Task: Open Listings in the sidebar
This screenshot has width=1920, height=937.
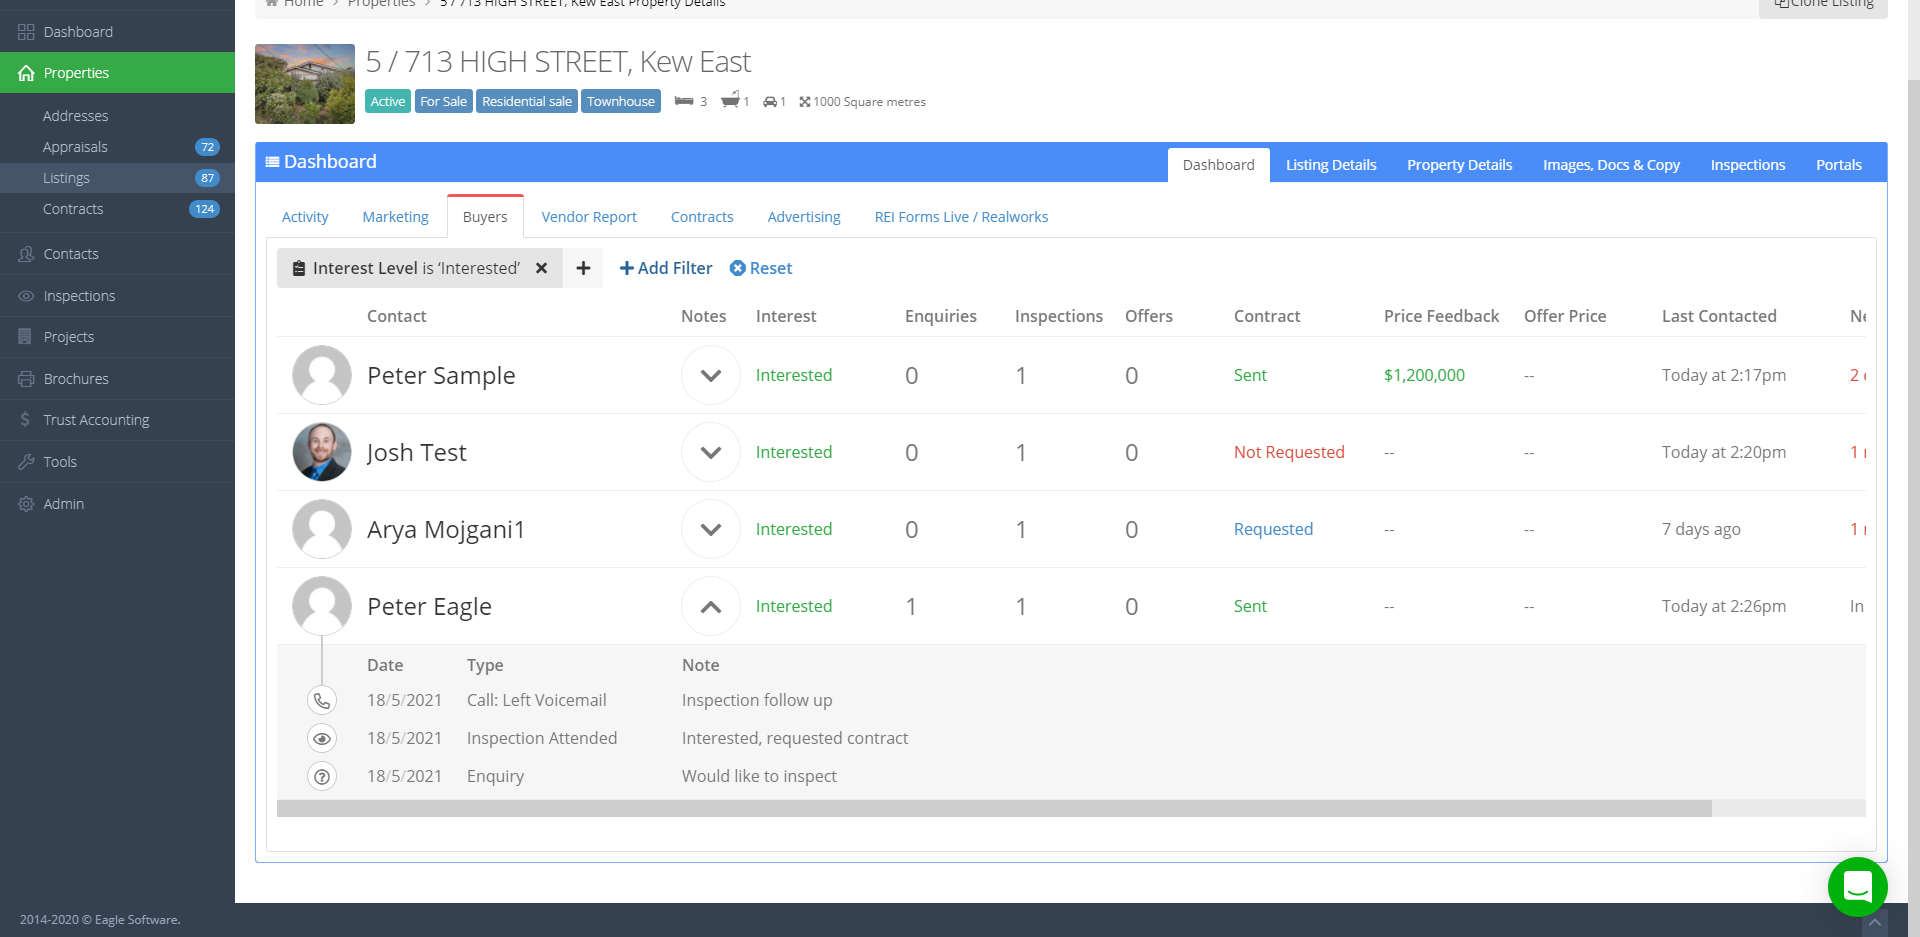Action: coord(66,178)
